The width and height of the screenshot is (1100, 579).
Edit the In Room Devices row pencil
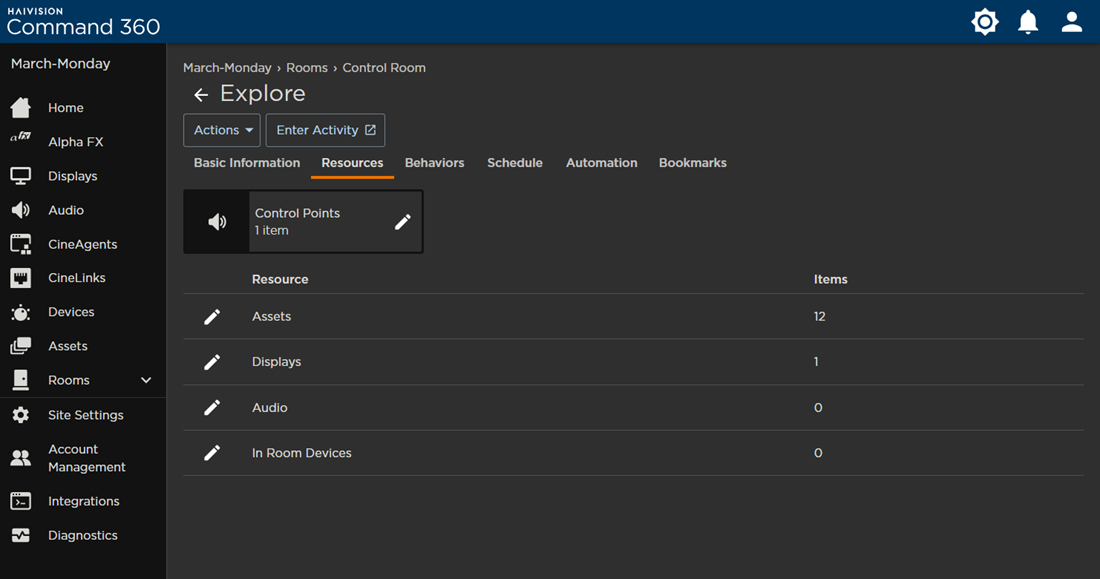click(x=212, y=453)
